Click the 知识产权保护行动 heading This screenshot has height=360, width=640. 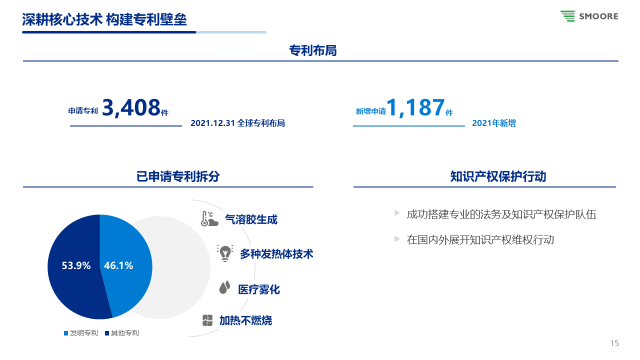(x=498, y=176)
